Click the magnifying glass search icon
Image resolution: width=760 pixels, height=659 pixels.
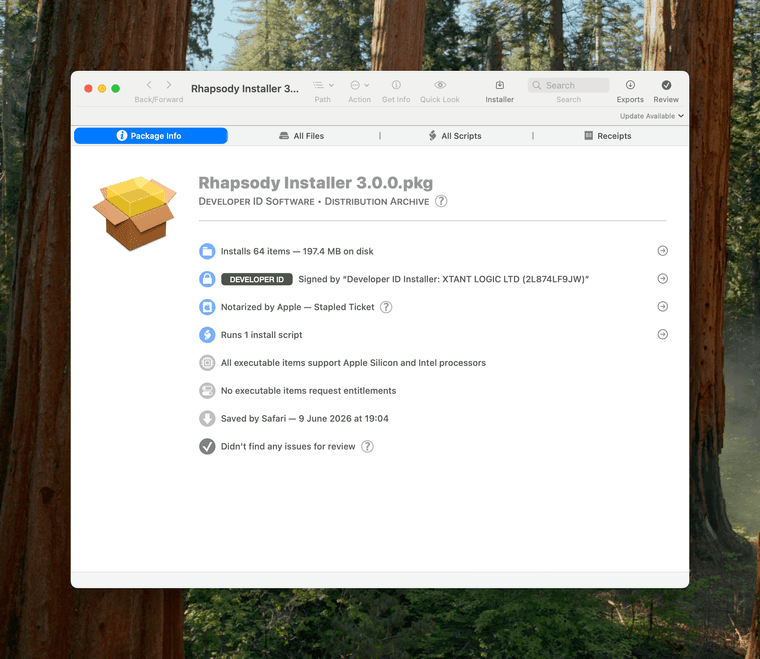coord(537,85)
